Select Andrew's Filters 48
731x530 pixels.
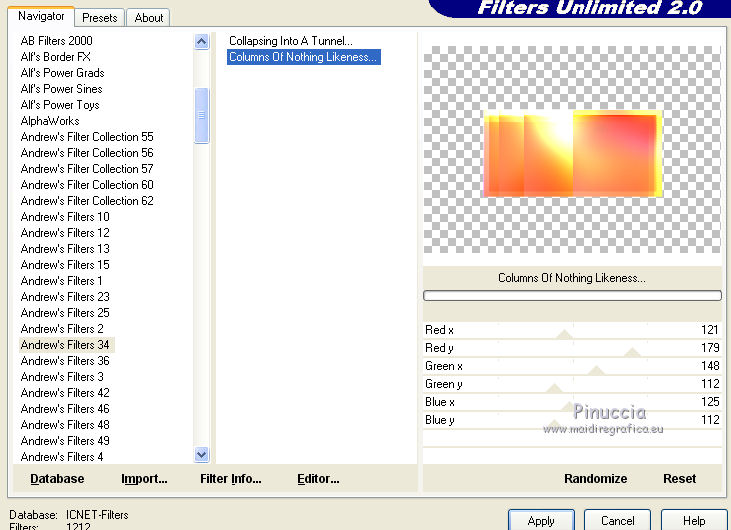(65, 425)
